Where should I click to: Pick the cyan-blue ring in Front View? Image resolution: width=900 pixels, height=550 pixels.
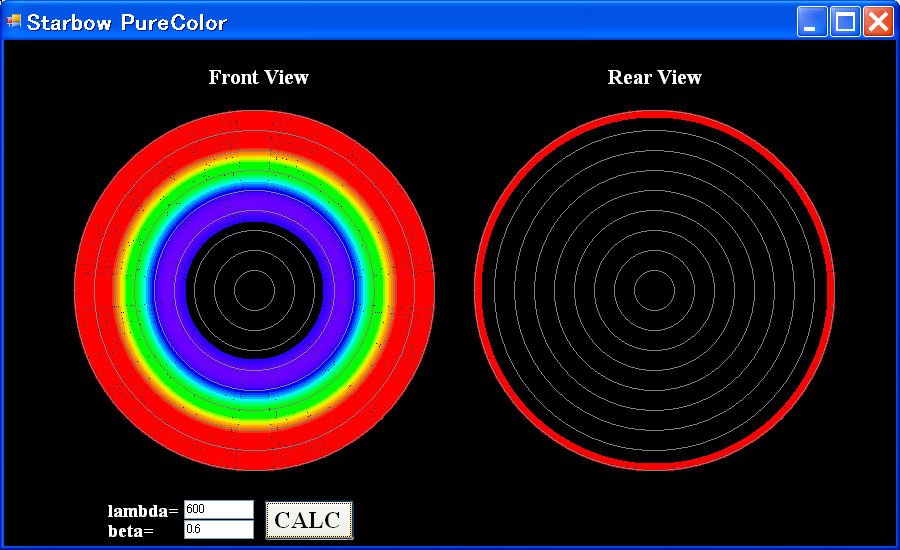tap(254, 187)
